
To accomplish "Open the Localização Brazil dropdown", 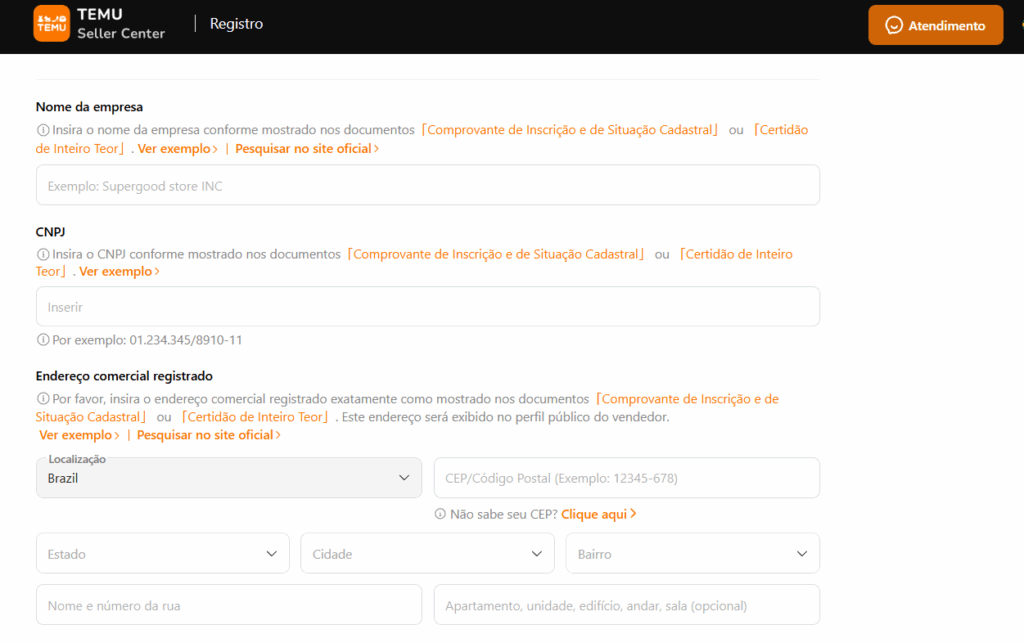I will tap(228, 478).
